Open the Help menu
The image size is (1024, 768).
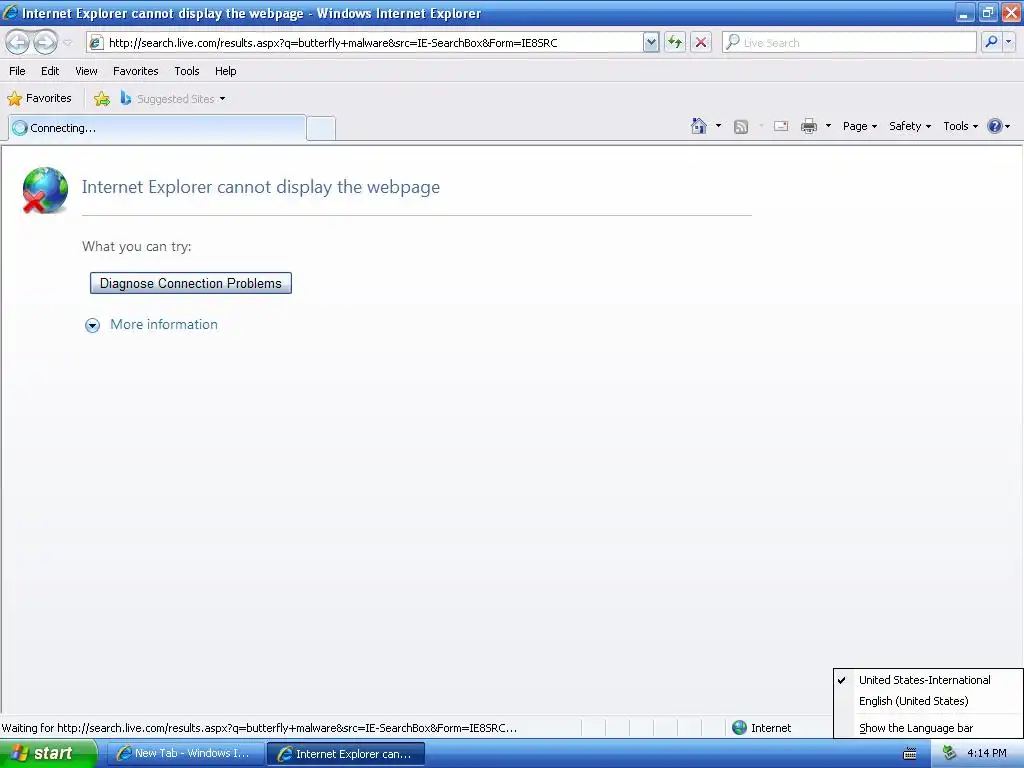click(x=225, y=71)
